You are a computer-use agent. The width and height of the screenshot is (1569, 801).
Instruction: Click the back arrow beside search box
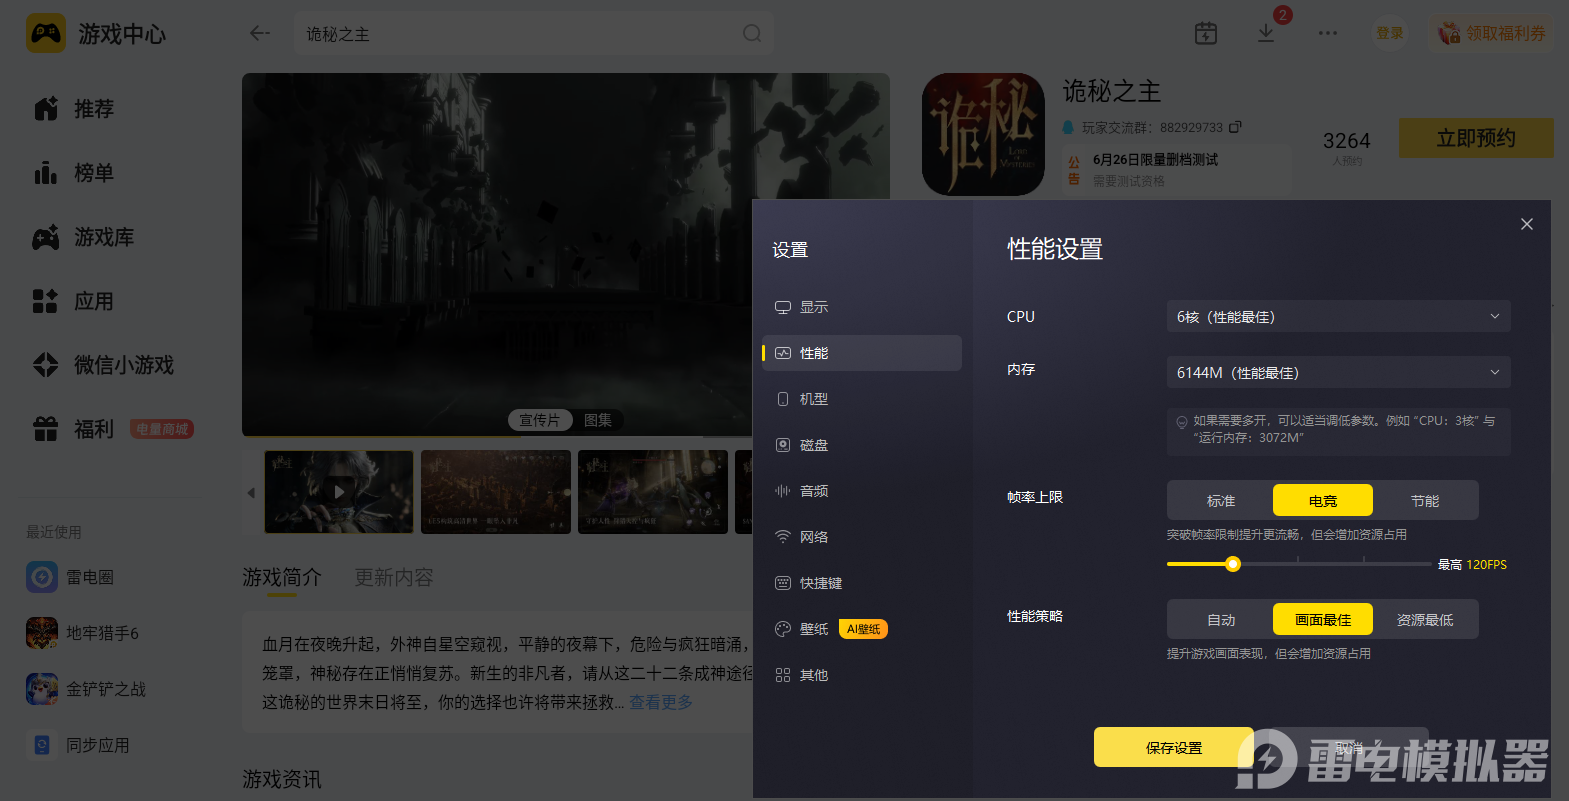(260, 33)
